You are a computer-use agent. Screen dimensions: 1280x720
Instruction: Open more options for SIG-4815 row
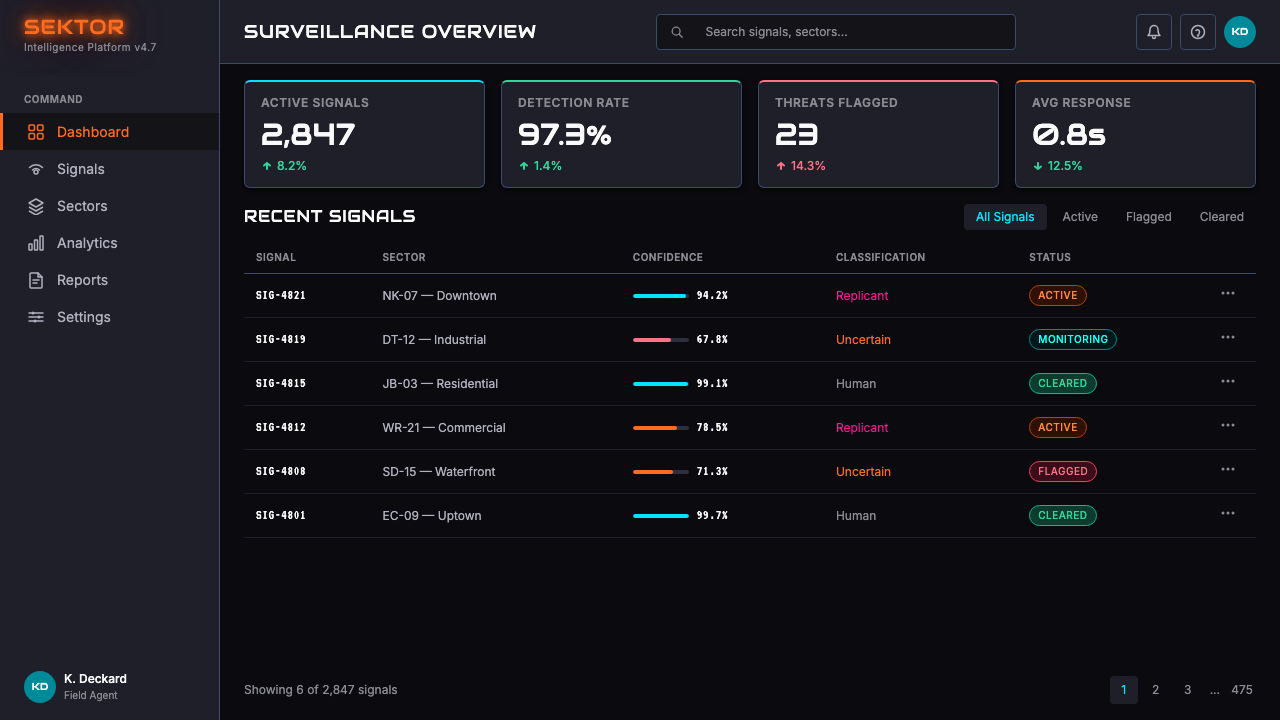coord(1228,382)
